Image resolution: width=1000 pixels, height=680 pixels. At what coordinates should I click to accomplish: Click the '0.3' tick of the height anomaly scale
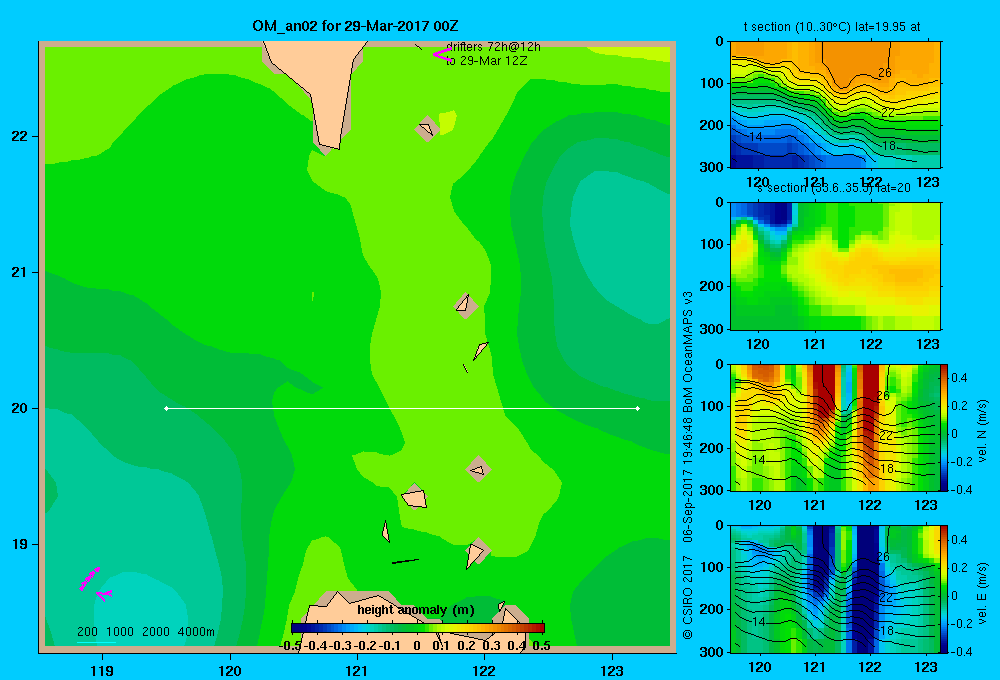(491, 646)
